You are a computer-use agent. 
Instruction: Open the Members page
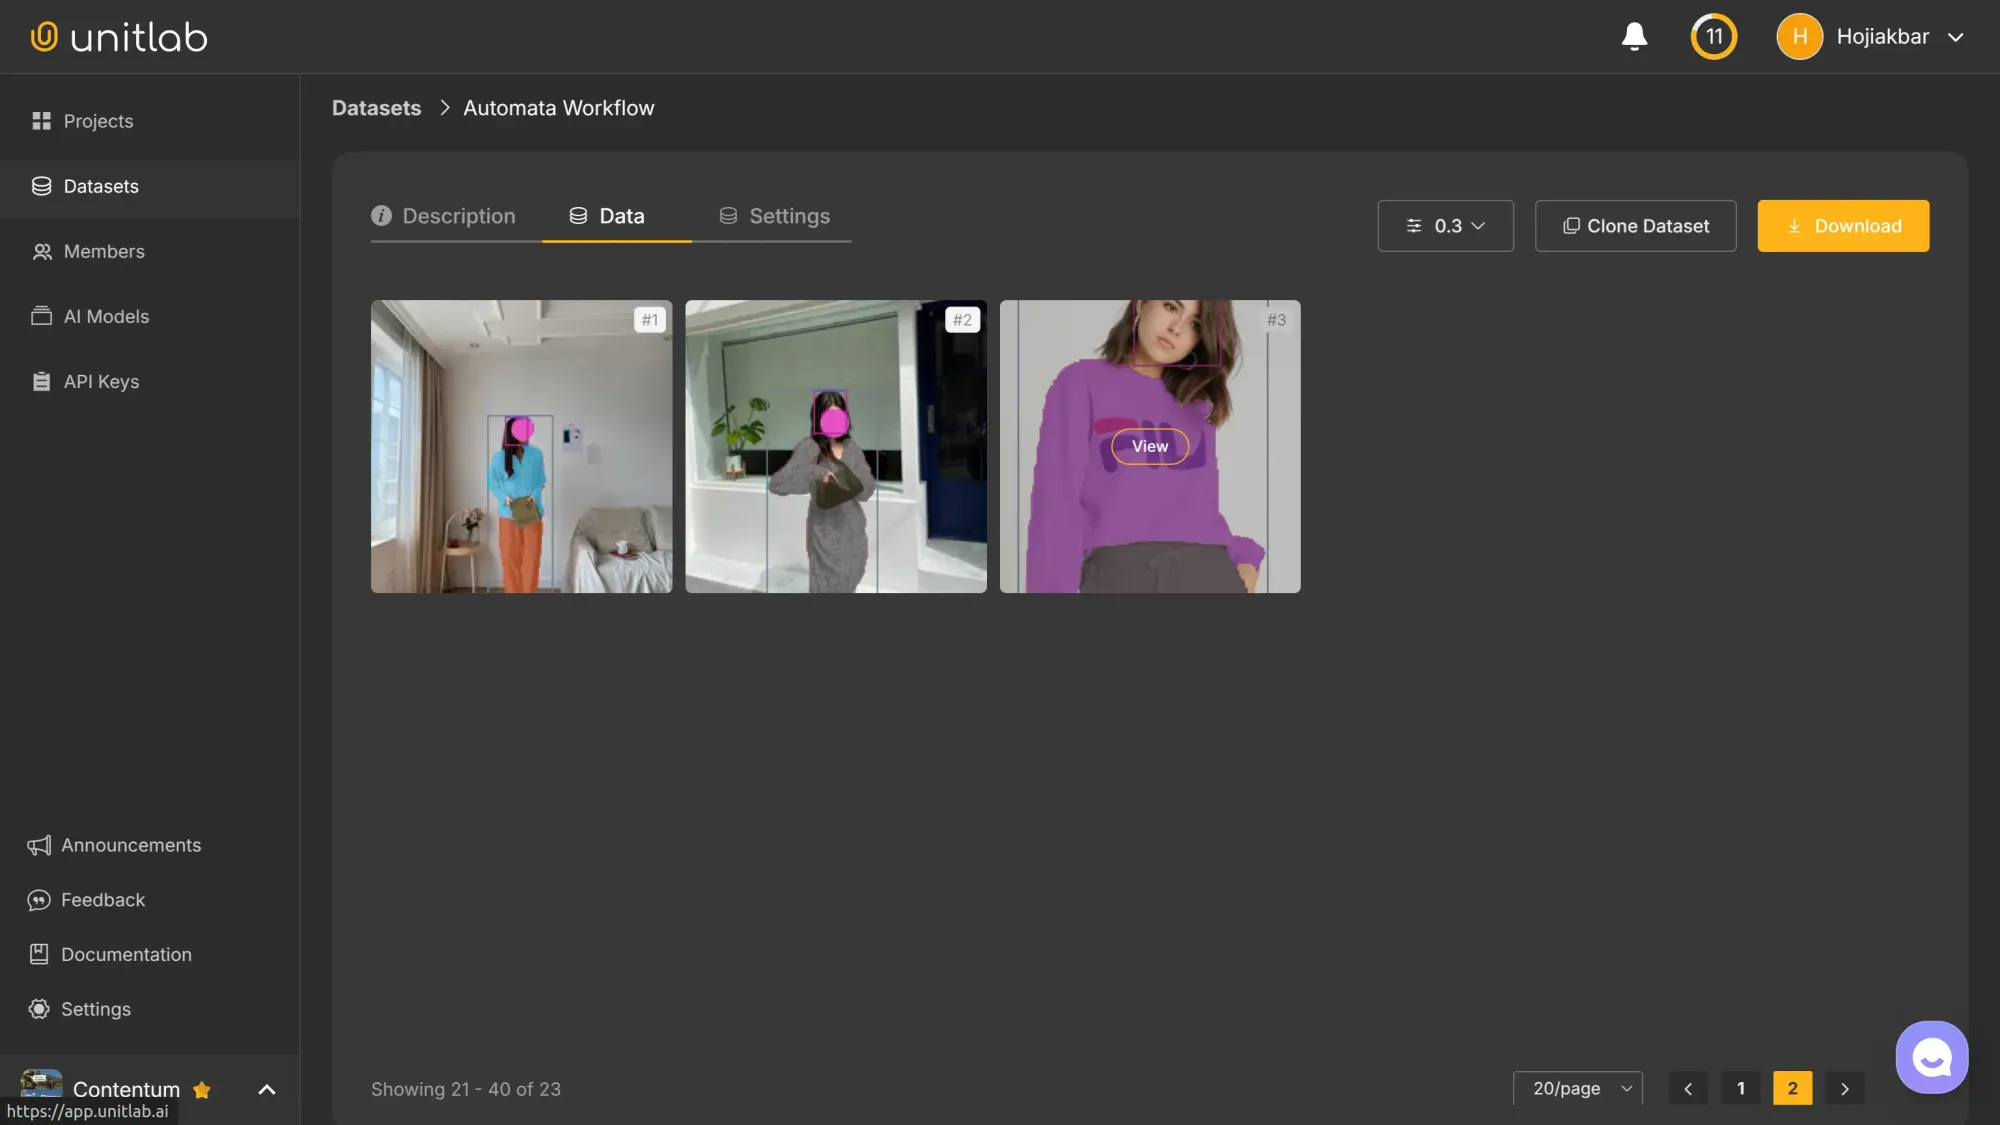(x=104, y=251)
